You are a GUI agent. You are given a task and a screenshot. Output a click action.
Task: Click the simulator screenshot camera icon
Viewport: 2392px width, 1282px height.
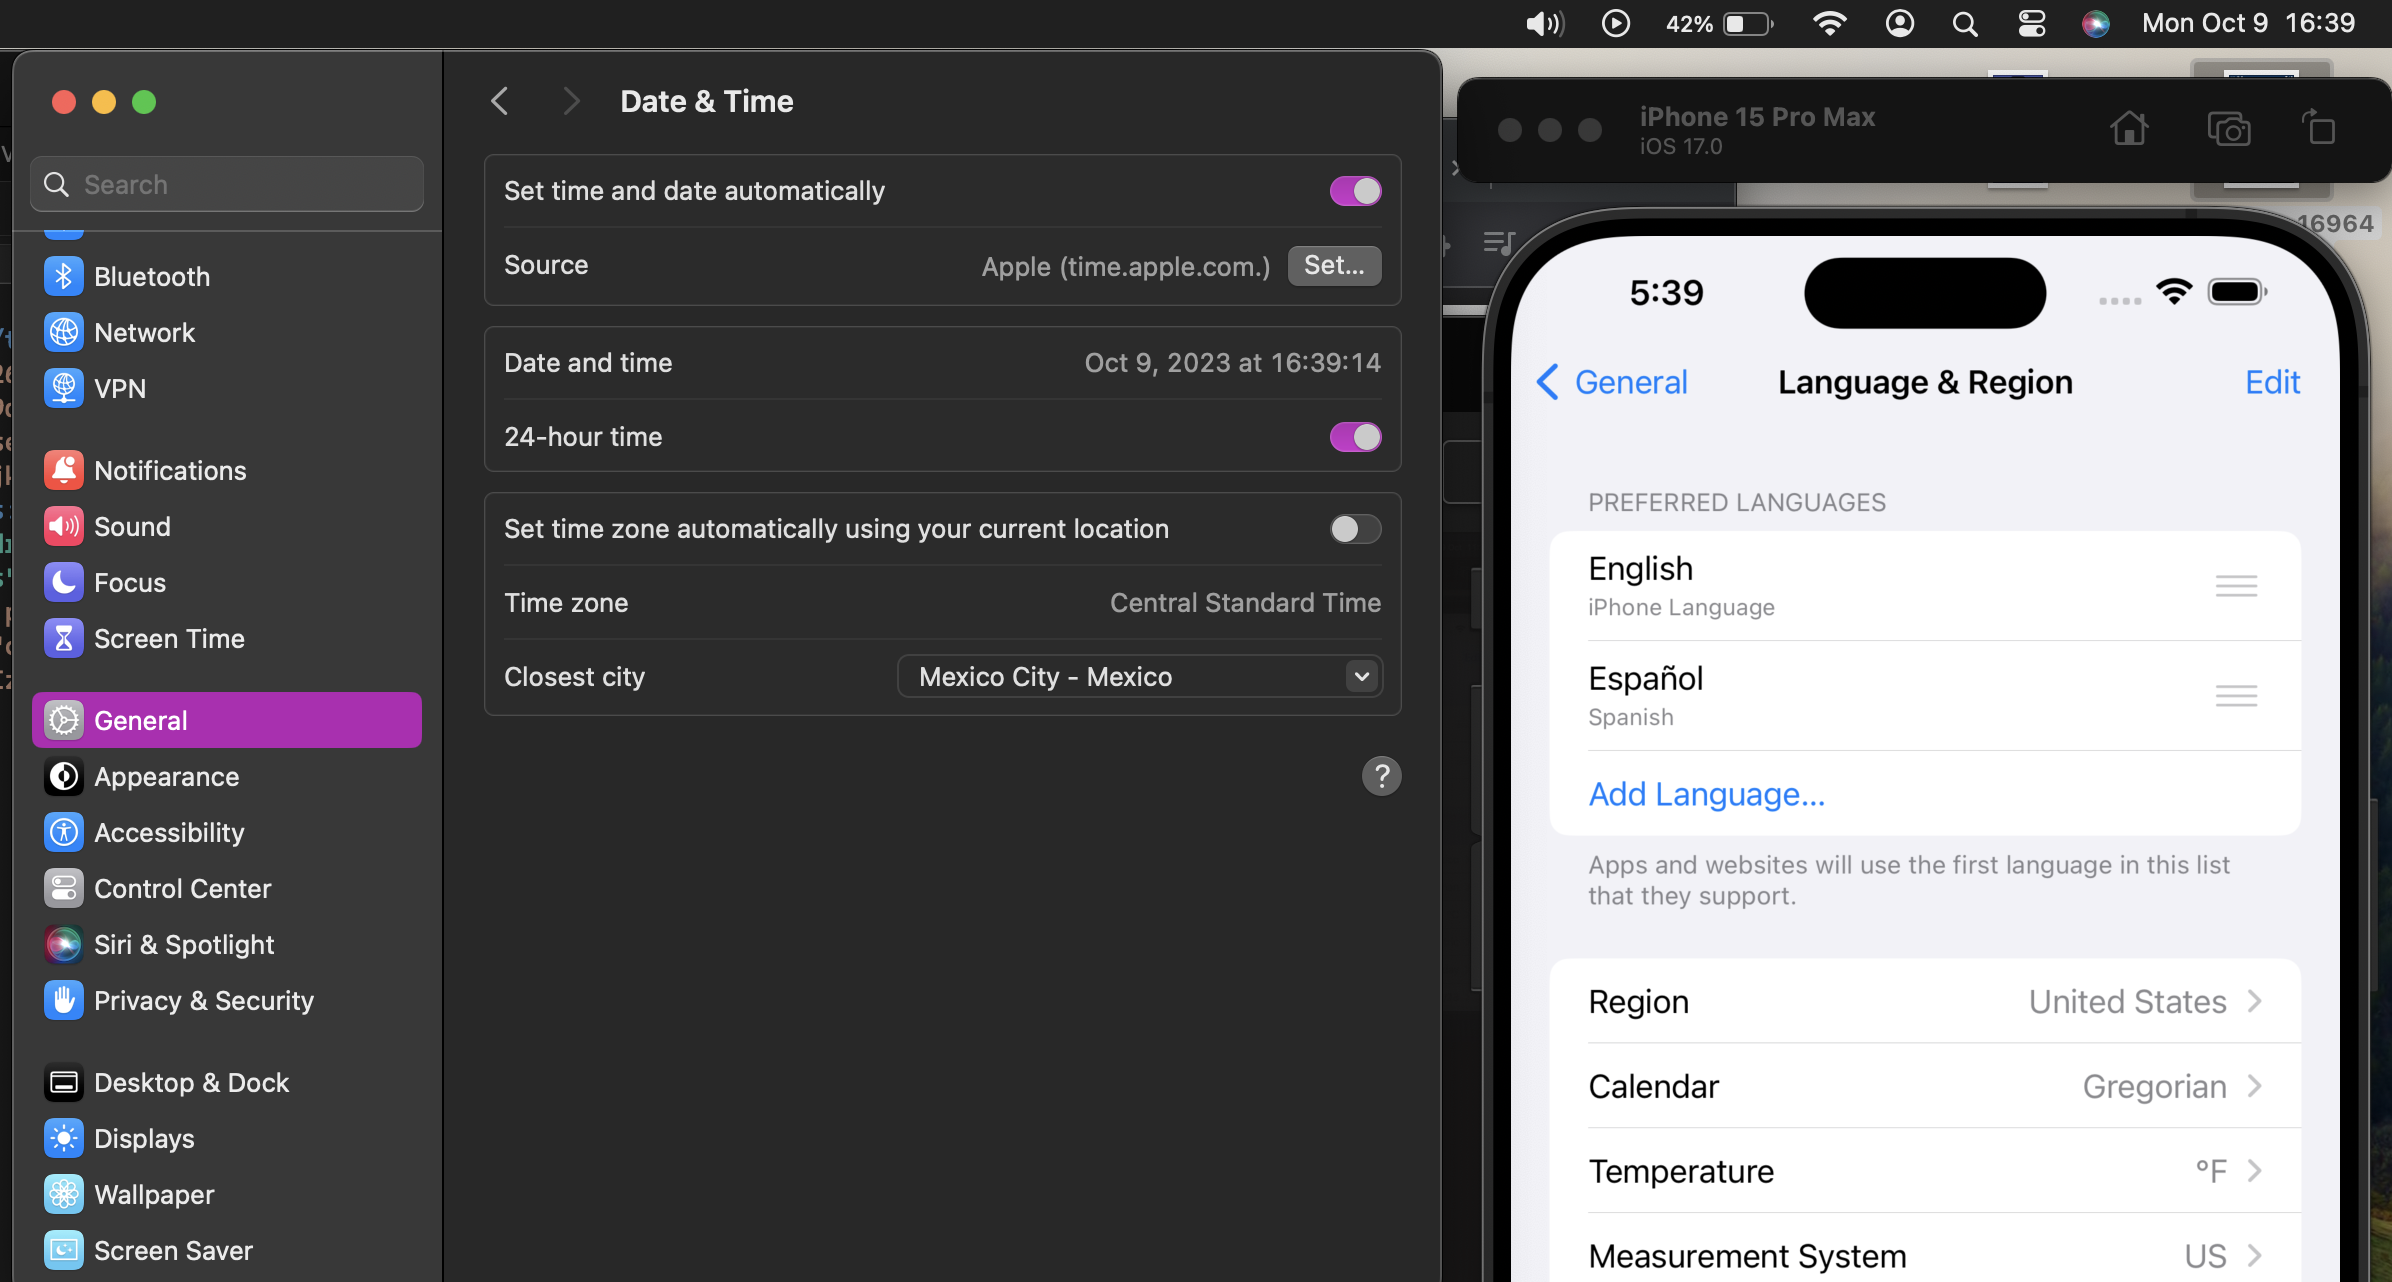point(2228,129)
